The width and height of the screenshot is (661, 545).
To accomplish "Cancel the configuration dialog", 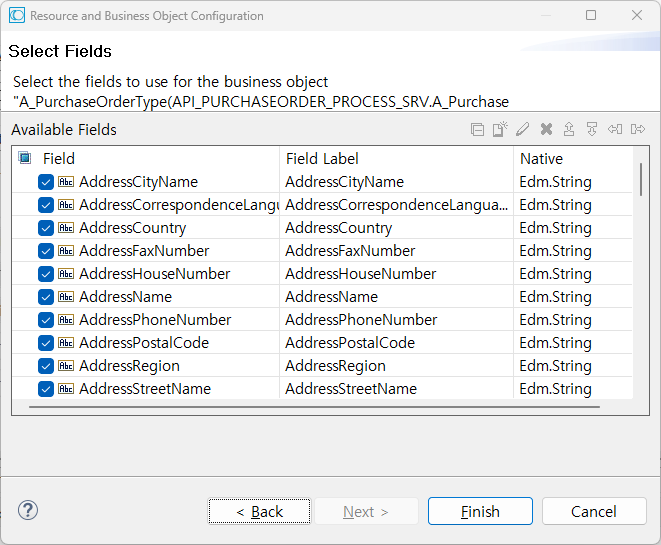I will (x=594, y=511).
